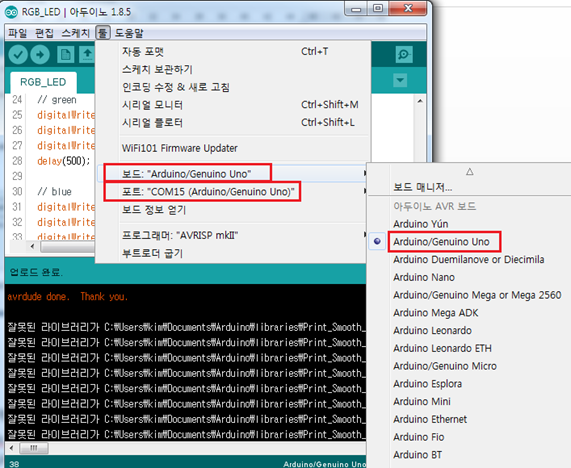Viewport: 571px width, 468px height.
Task: Click console horizontal scrollbar left arrow
Action: (11, 448)
